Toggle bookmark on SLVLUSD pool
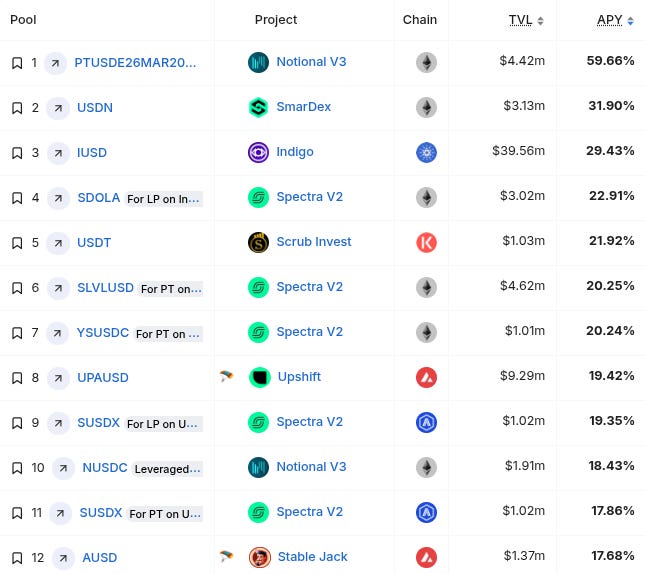 point(17,288)
